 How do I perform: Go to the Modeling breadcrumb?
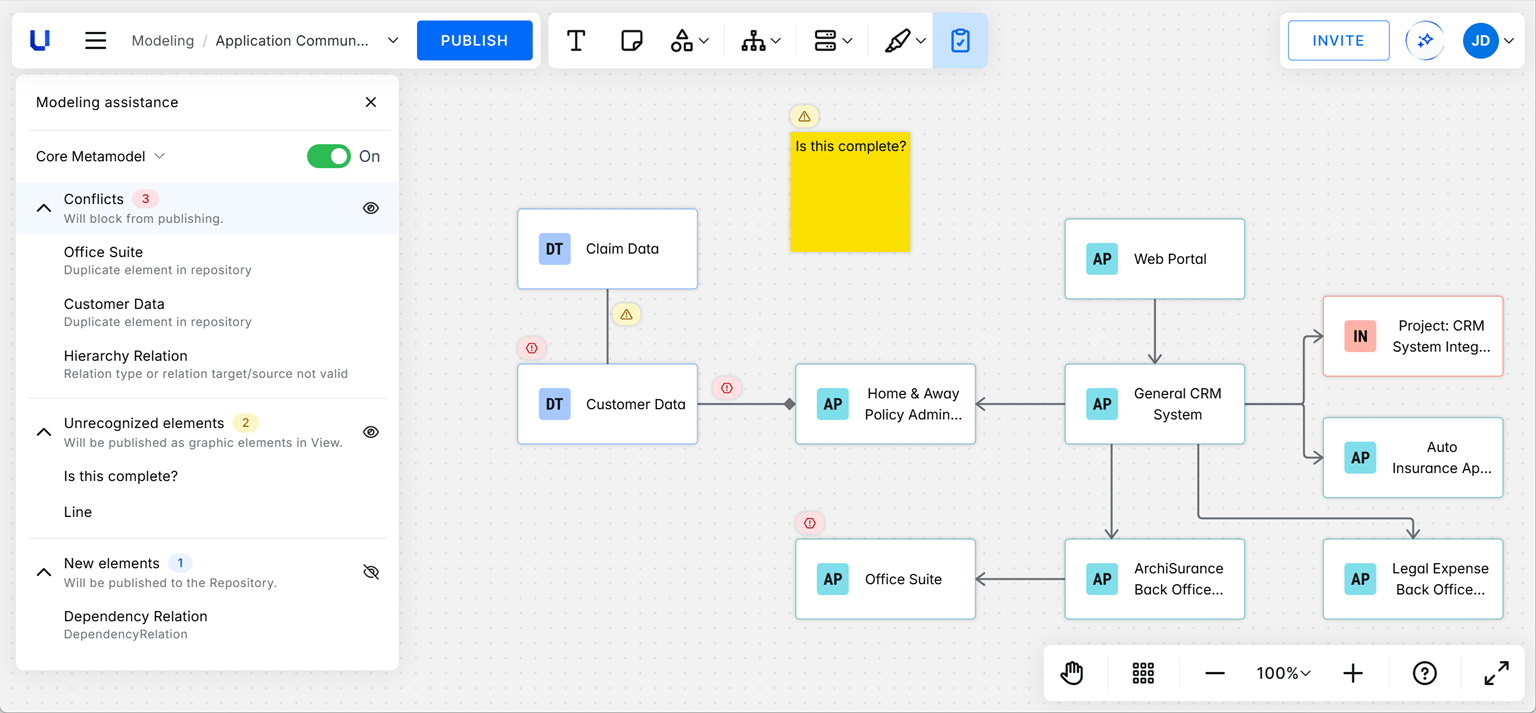click(163, 41)
